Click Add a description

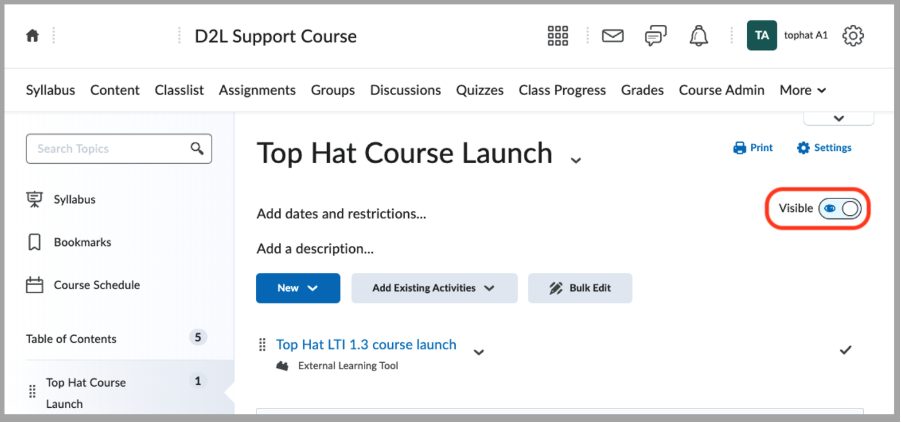point(315,249)
